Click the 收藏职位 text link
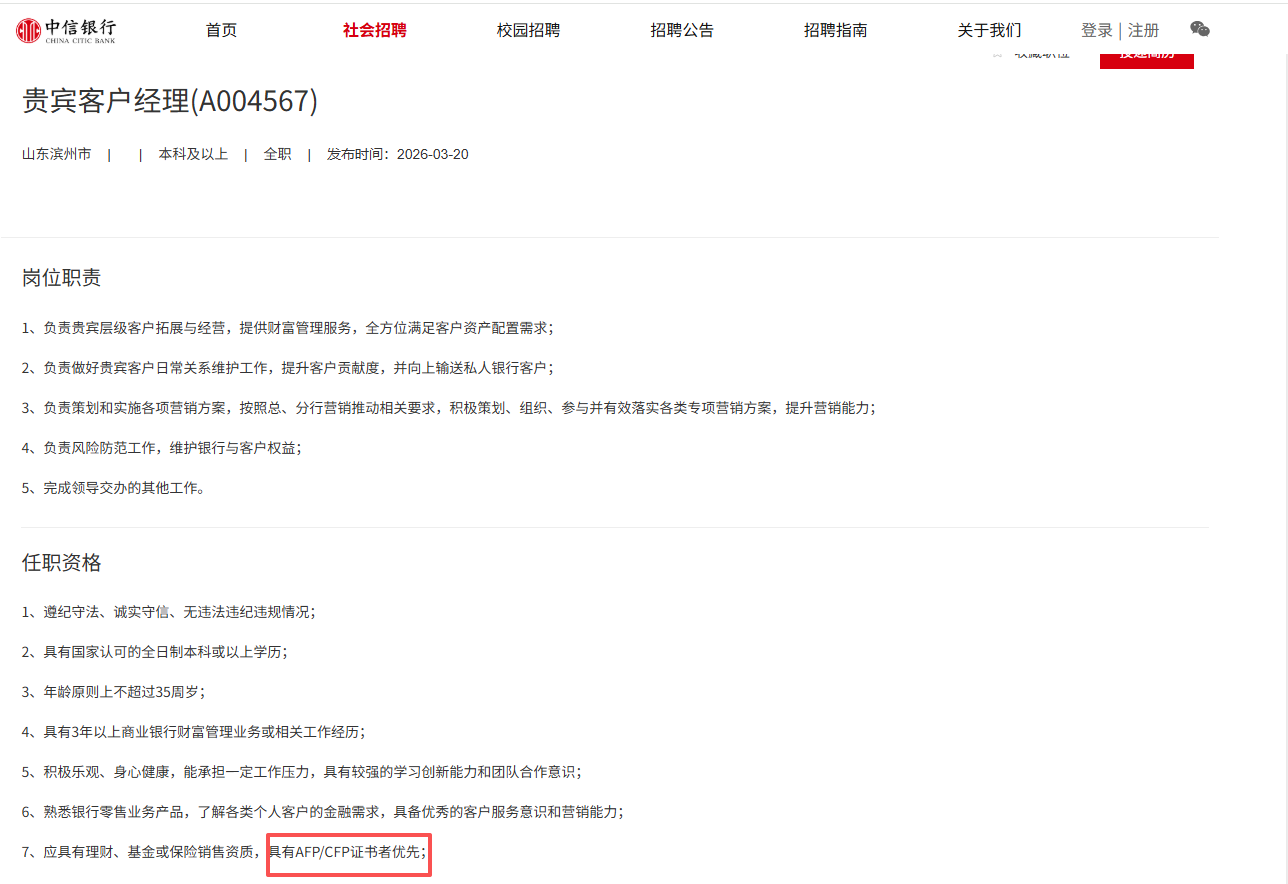 coord(1042,54)
